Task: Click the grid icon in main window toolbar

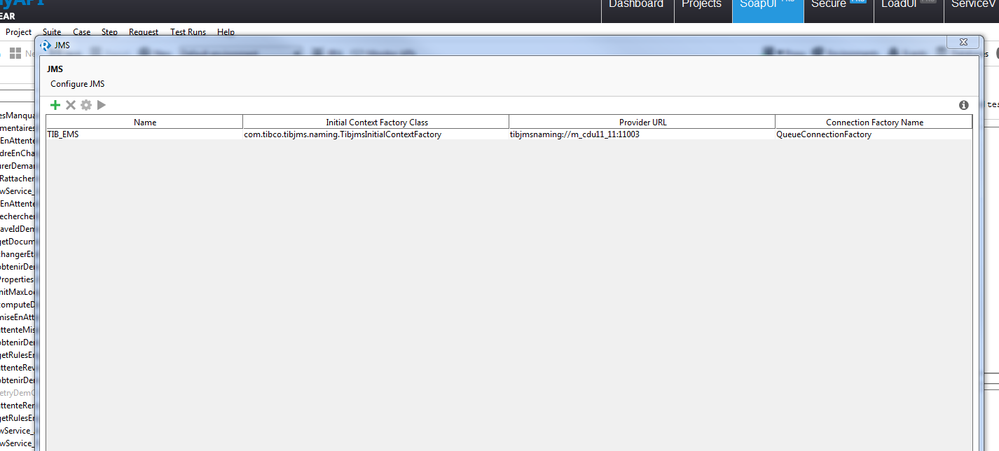Action: [15, 54]
